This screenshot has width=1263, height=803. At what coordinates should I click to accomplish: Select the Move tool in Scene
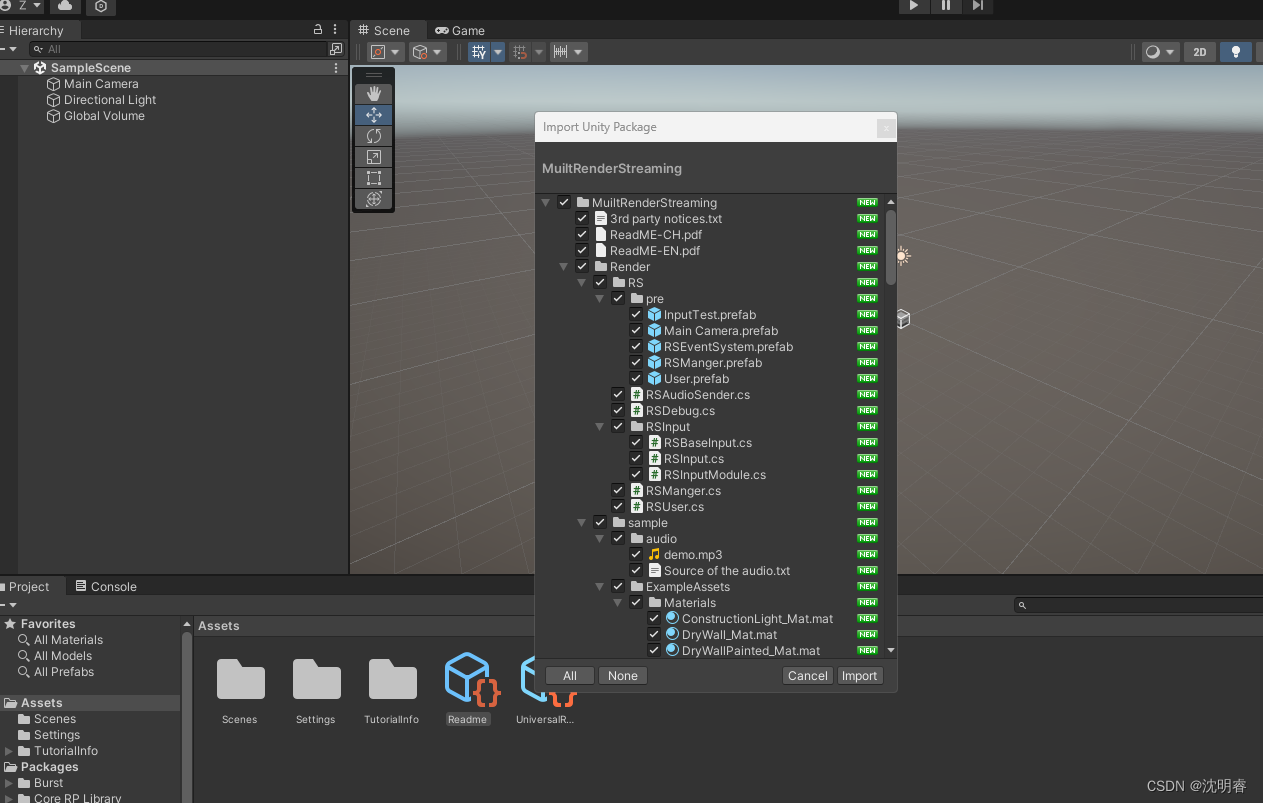click(374, 115)
